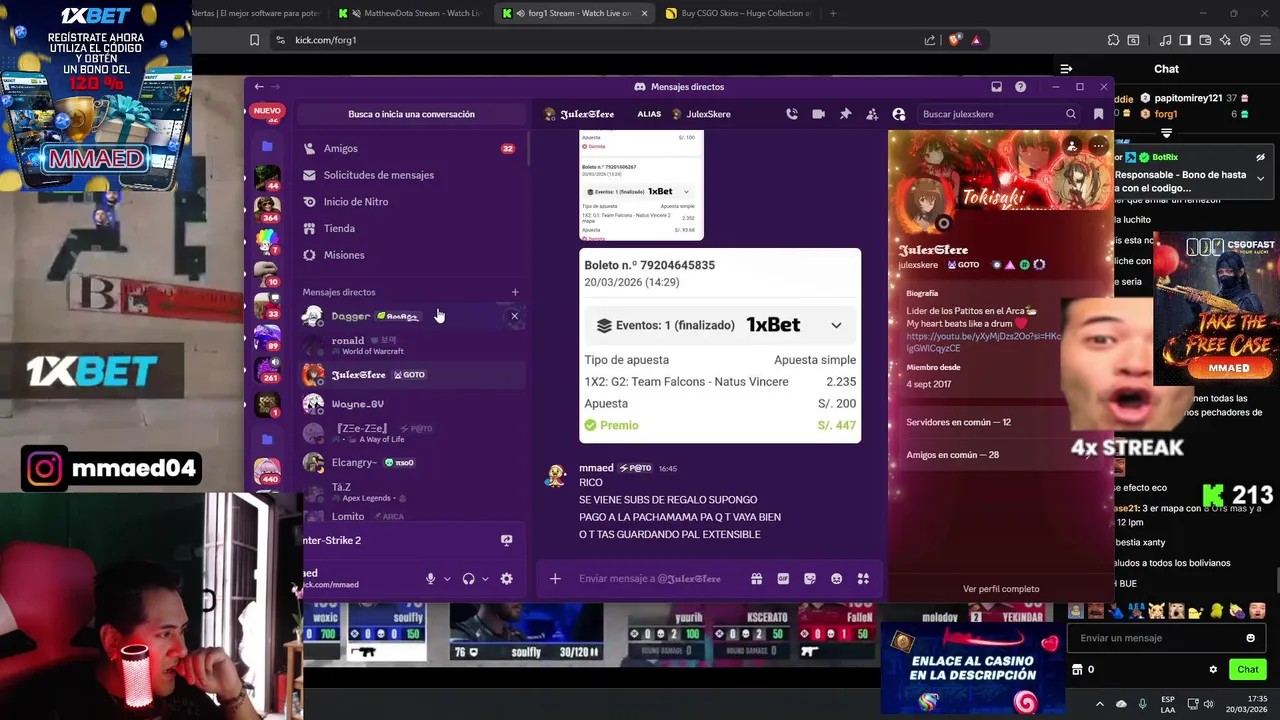The height and width of the screenshot is (720, 1280).
Task: Open the browser hamburger menu
Action: pyautogui.click(x=1265, y=40)
